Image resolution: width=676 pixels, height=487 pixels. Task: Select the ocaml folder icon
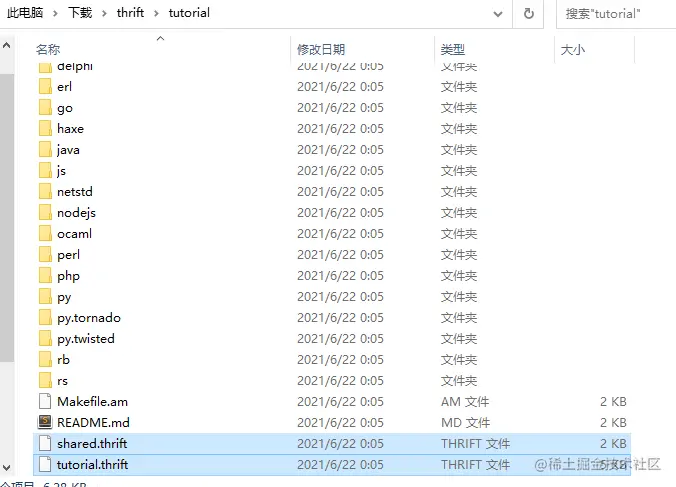(45, 234)
